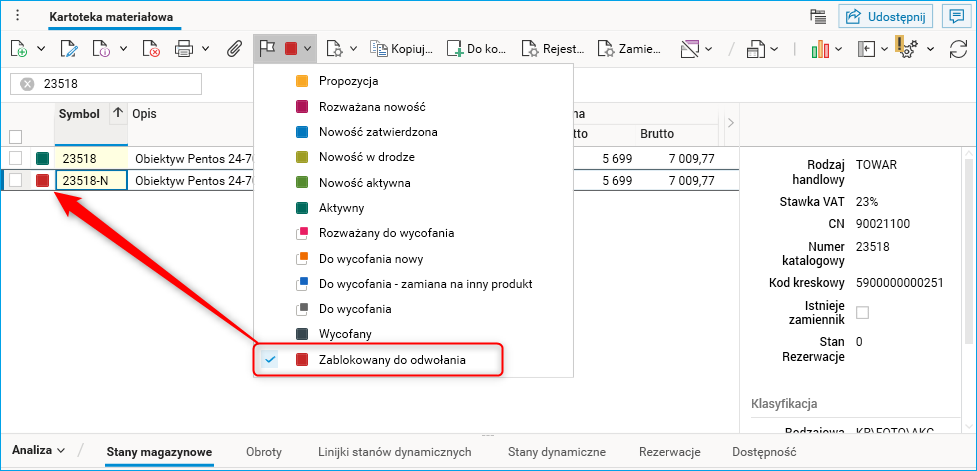Image resolution: width=977 pixels, height=471 pixels.
Task: Tick the checkbox for row 23518-N
Action: pyautogui.click(x=16, y=180)
